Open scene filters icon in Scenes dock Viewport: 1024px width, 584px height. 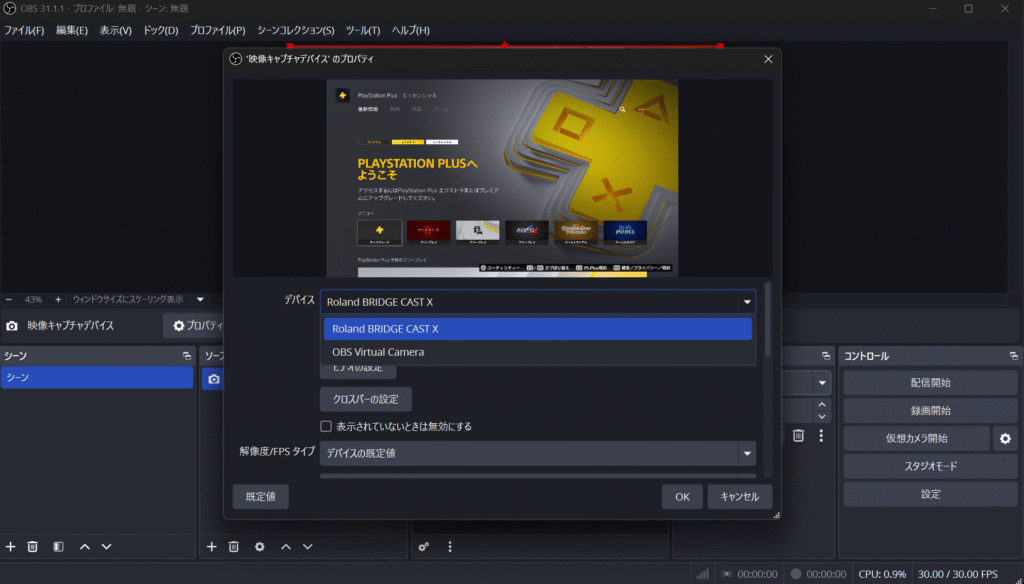(x=58, y=547)
